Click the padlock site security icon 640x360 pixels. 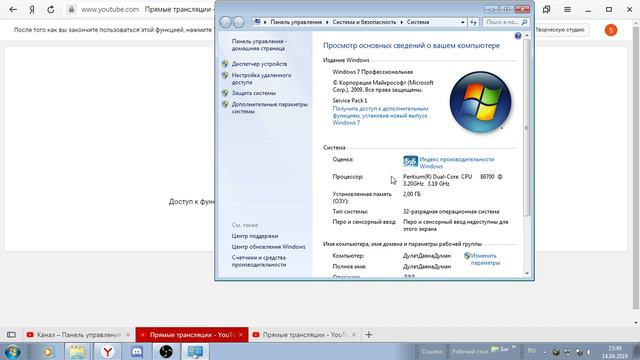[x=71, y=9]
